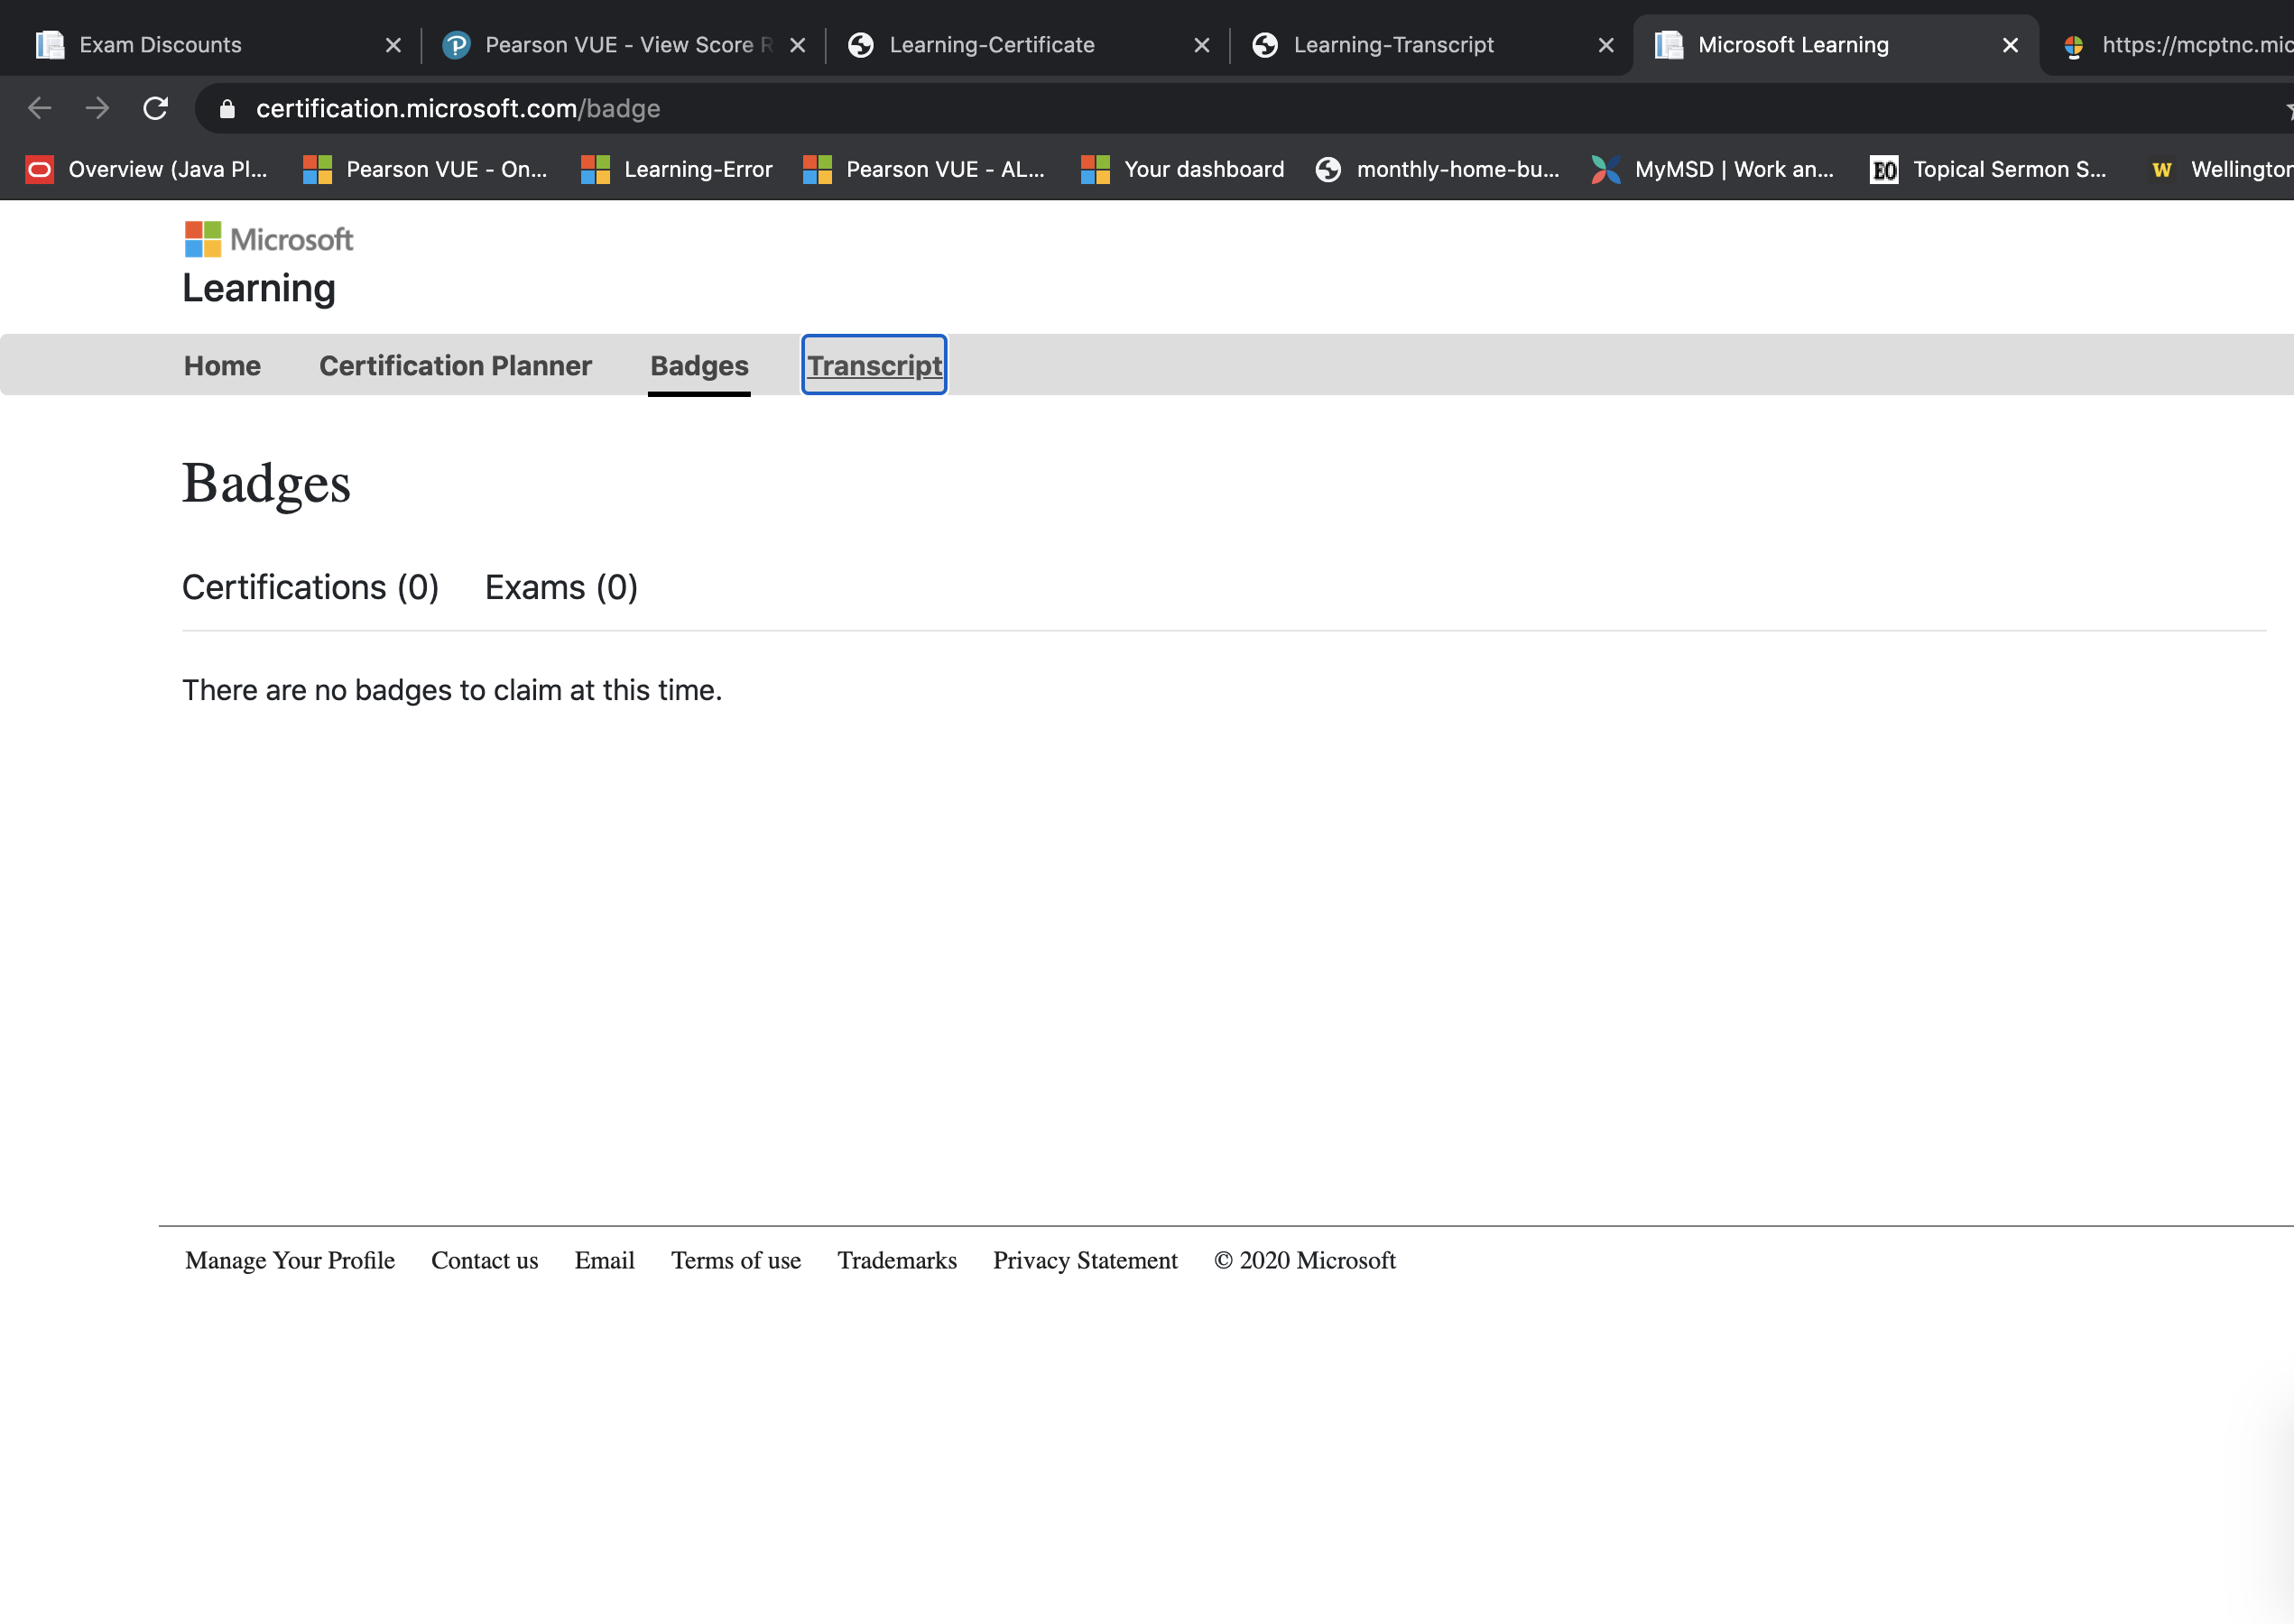The image size is (2294, 1624).
Task: Close the Learning-Transcript tab
Action: point(1606,45)
